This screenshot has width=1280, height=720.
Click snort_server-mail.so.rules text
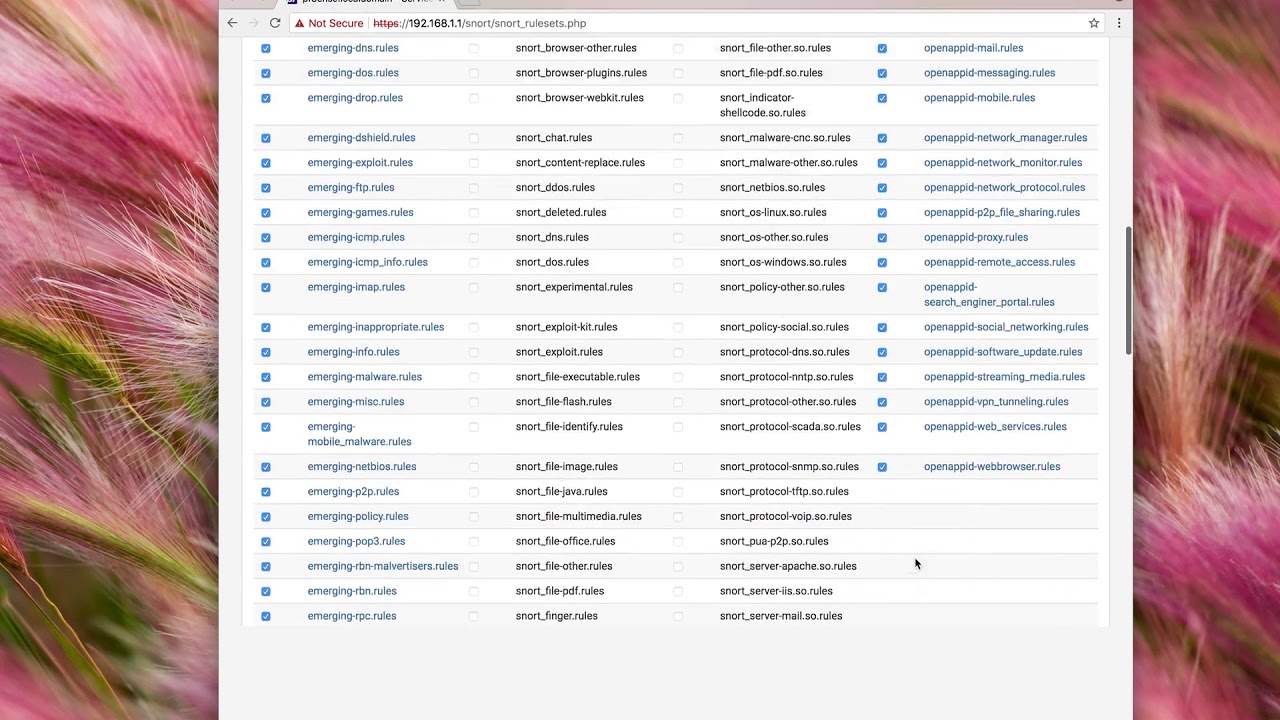pyautogui.click(x=781, y=616)
